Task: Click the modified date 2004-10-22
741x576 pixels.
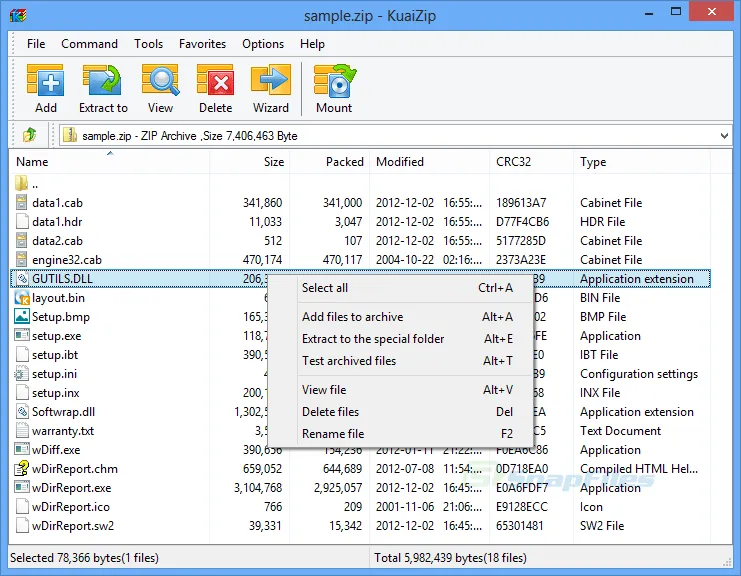Action: (405, 259)
